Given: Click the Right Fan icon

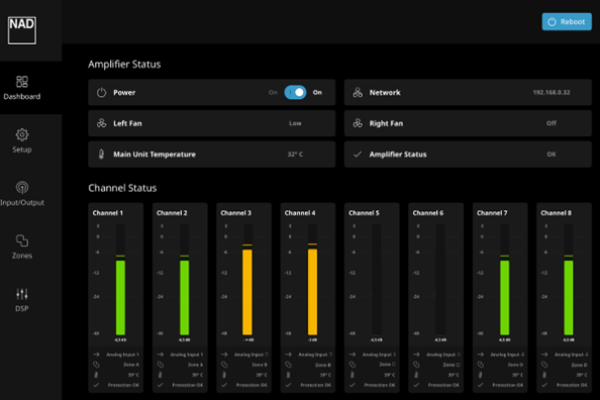Looking at the screenshot, I should 358,123.
